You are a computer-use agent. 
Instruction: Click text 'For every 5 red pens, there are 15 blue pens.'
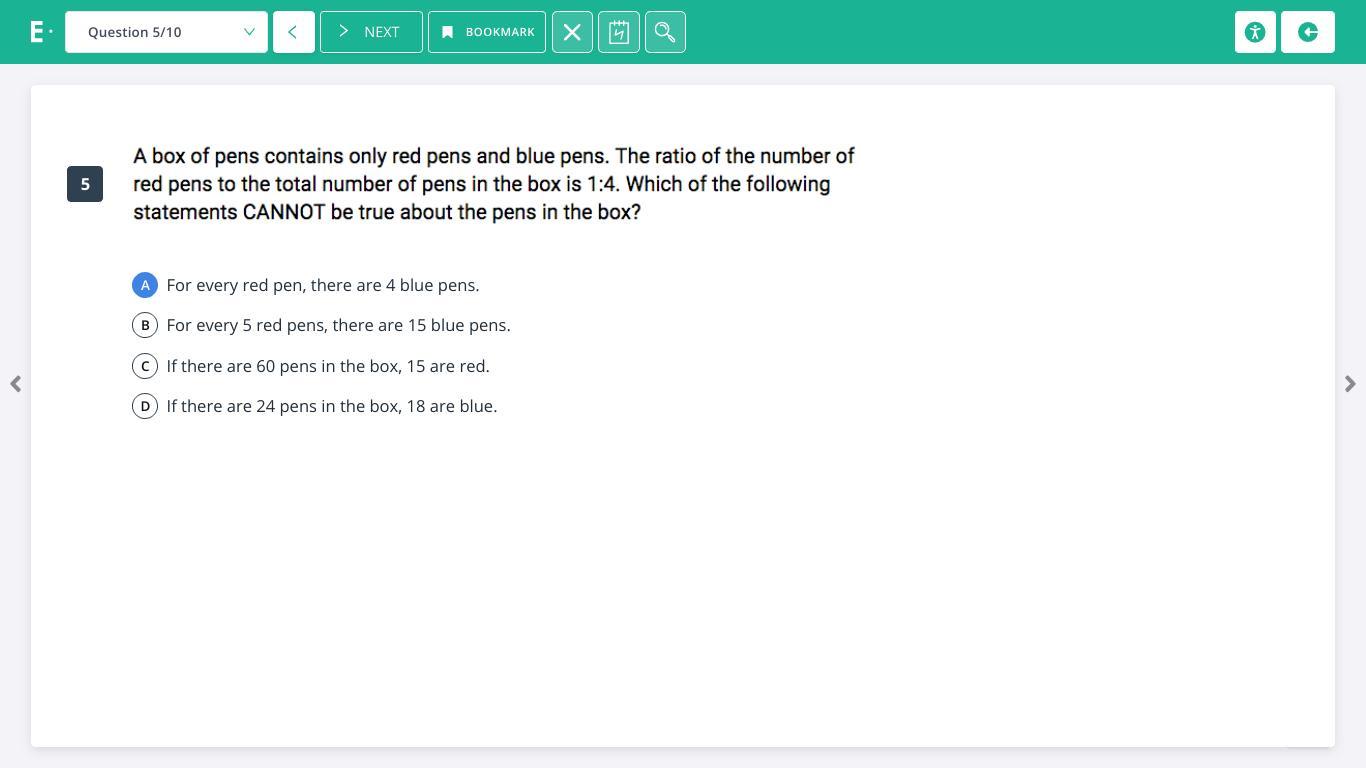[338, 325]
